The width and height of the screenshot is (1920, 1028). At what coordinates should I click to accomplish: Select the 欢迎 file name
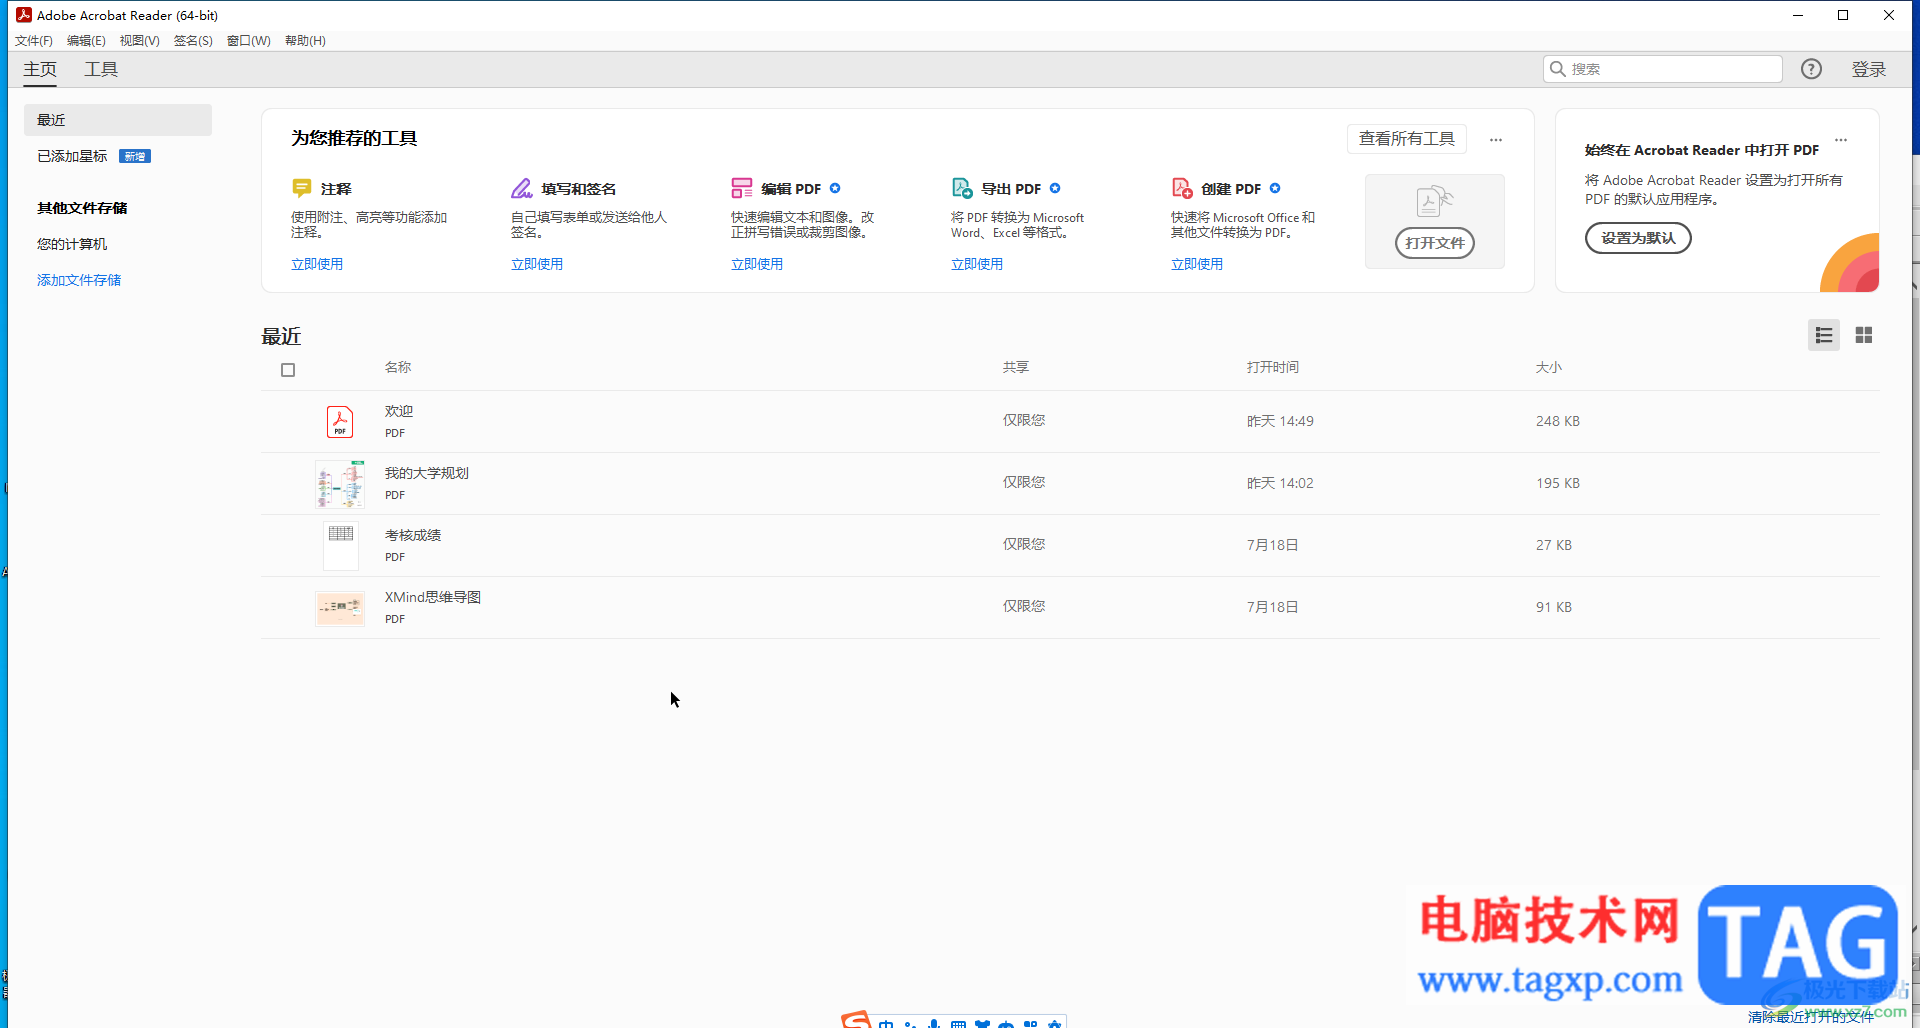[x=399, y=411]
